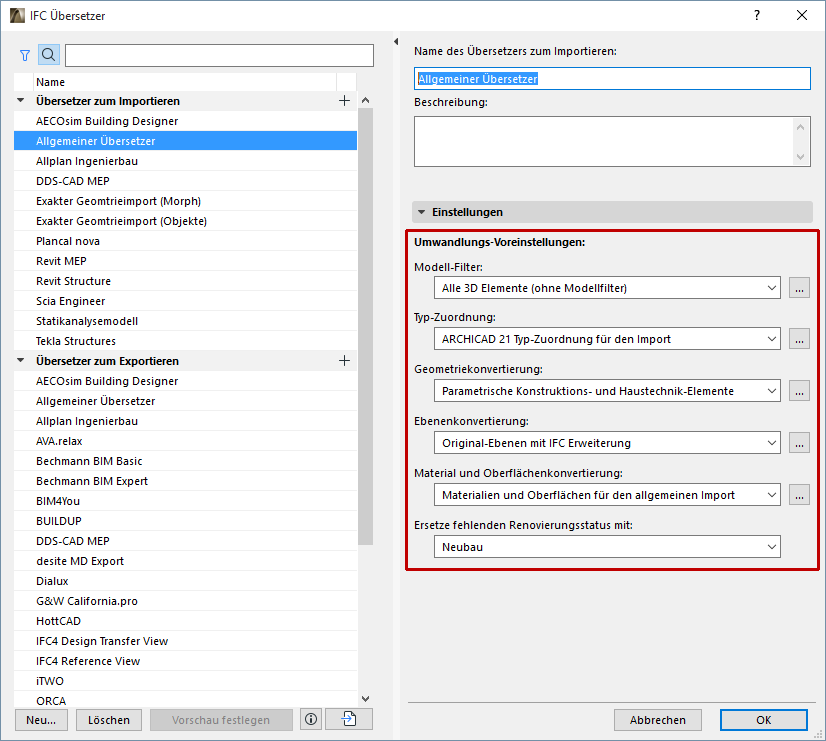This screenshot has width=826, height=741.
Task: Select Tekla Structures translator
Action: pos(185,341)
